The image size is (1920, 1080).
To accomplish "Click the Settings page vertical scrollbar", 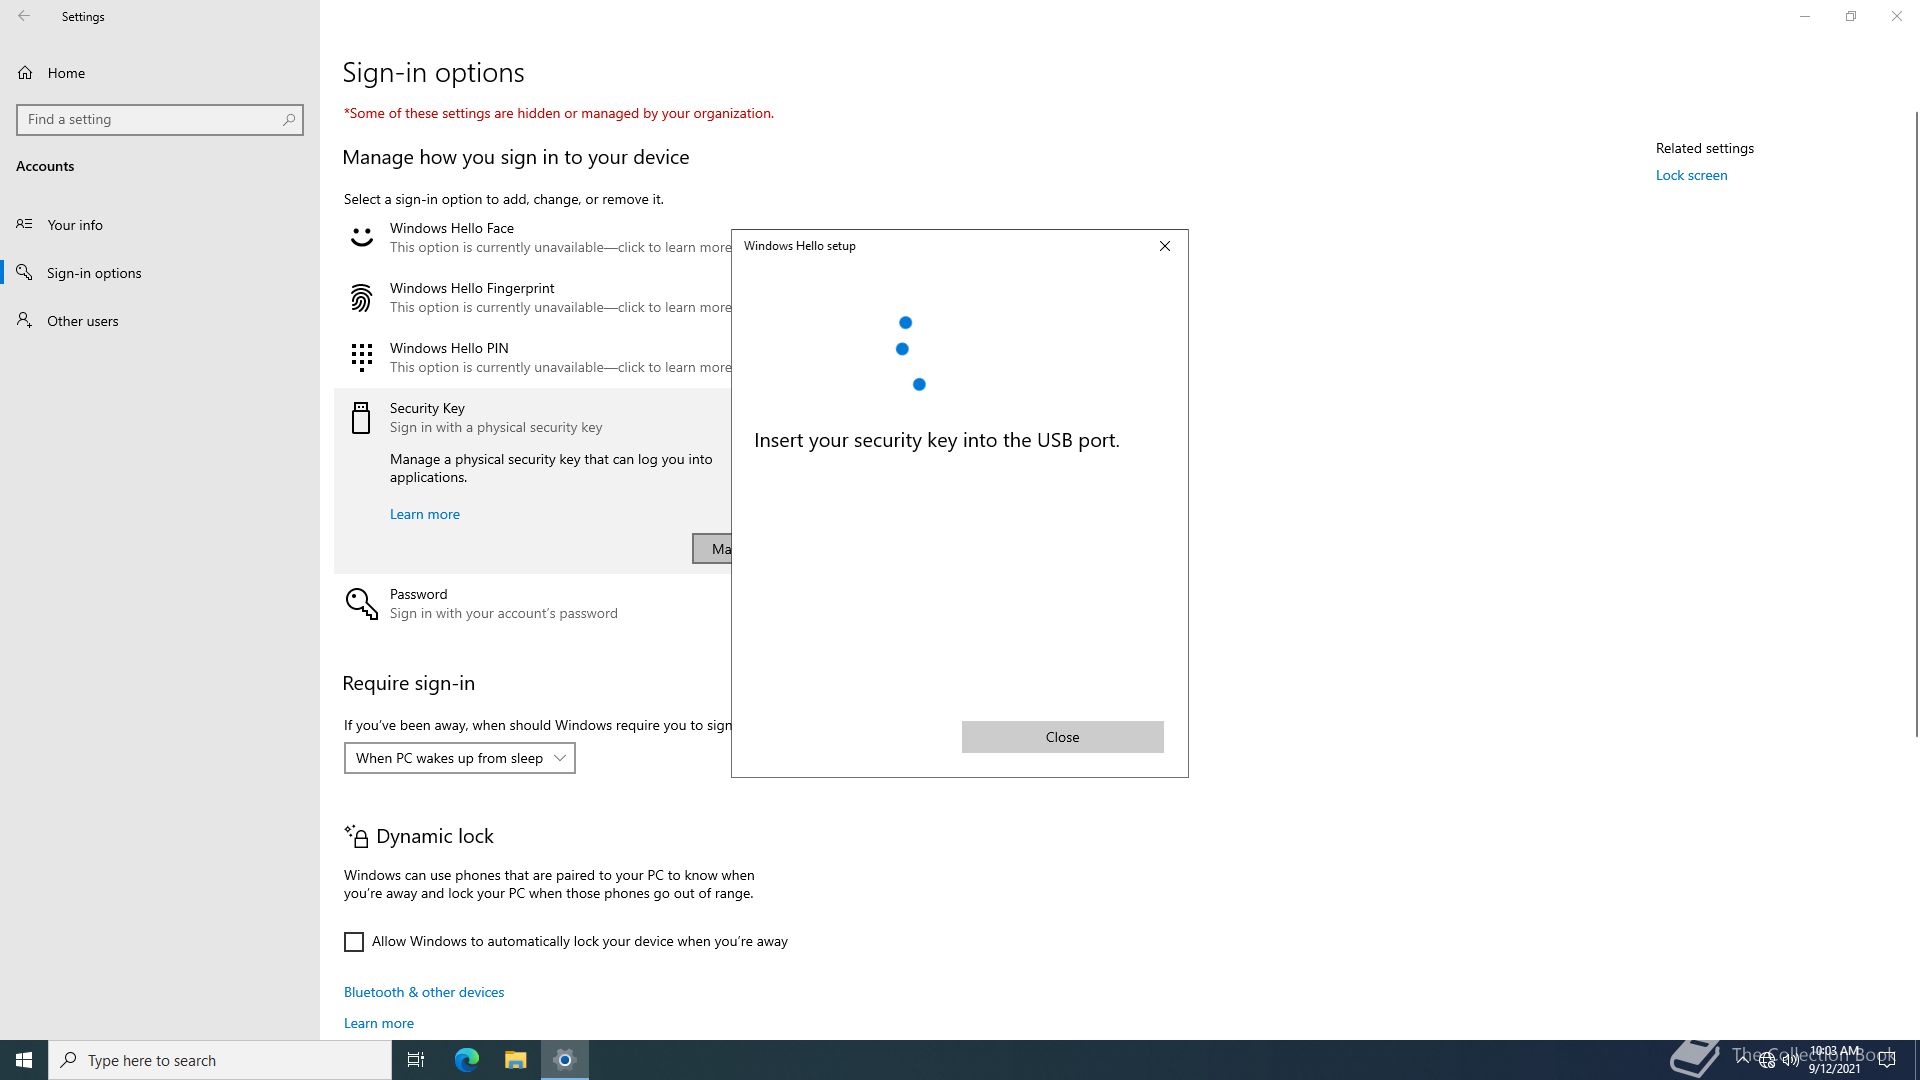I will coord(1916,425).
